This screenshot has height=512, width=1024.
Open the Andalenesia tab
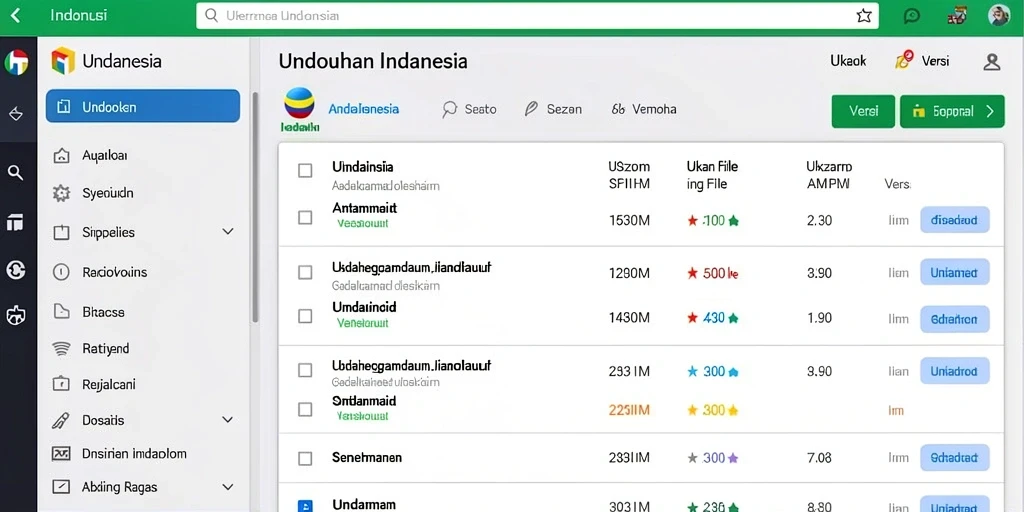[x=364, y=109]
